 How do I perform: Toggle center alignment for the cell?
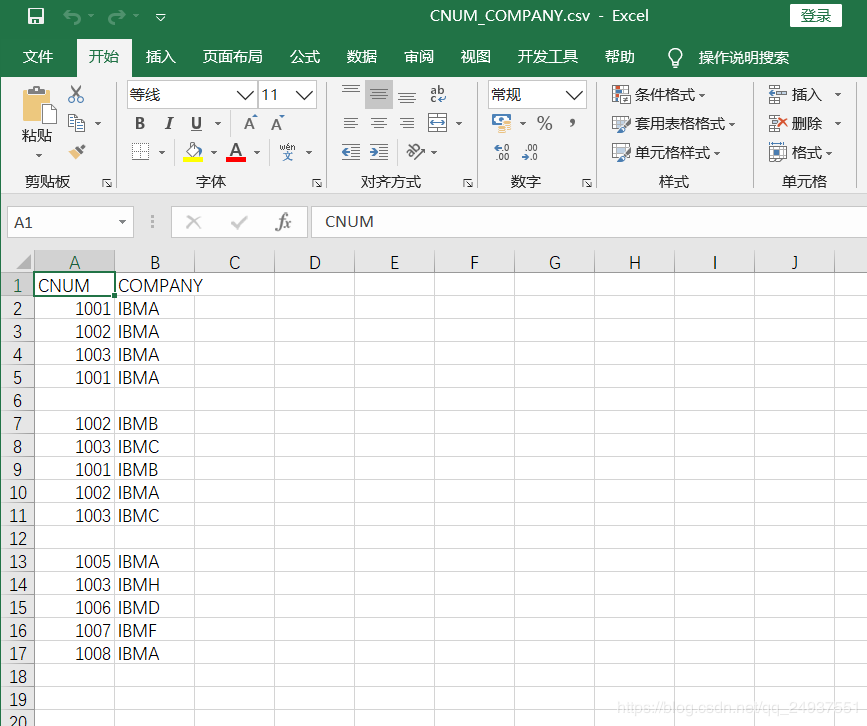pos(378,123)
